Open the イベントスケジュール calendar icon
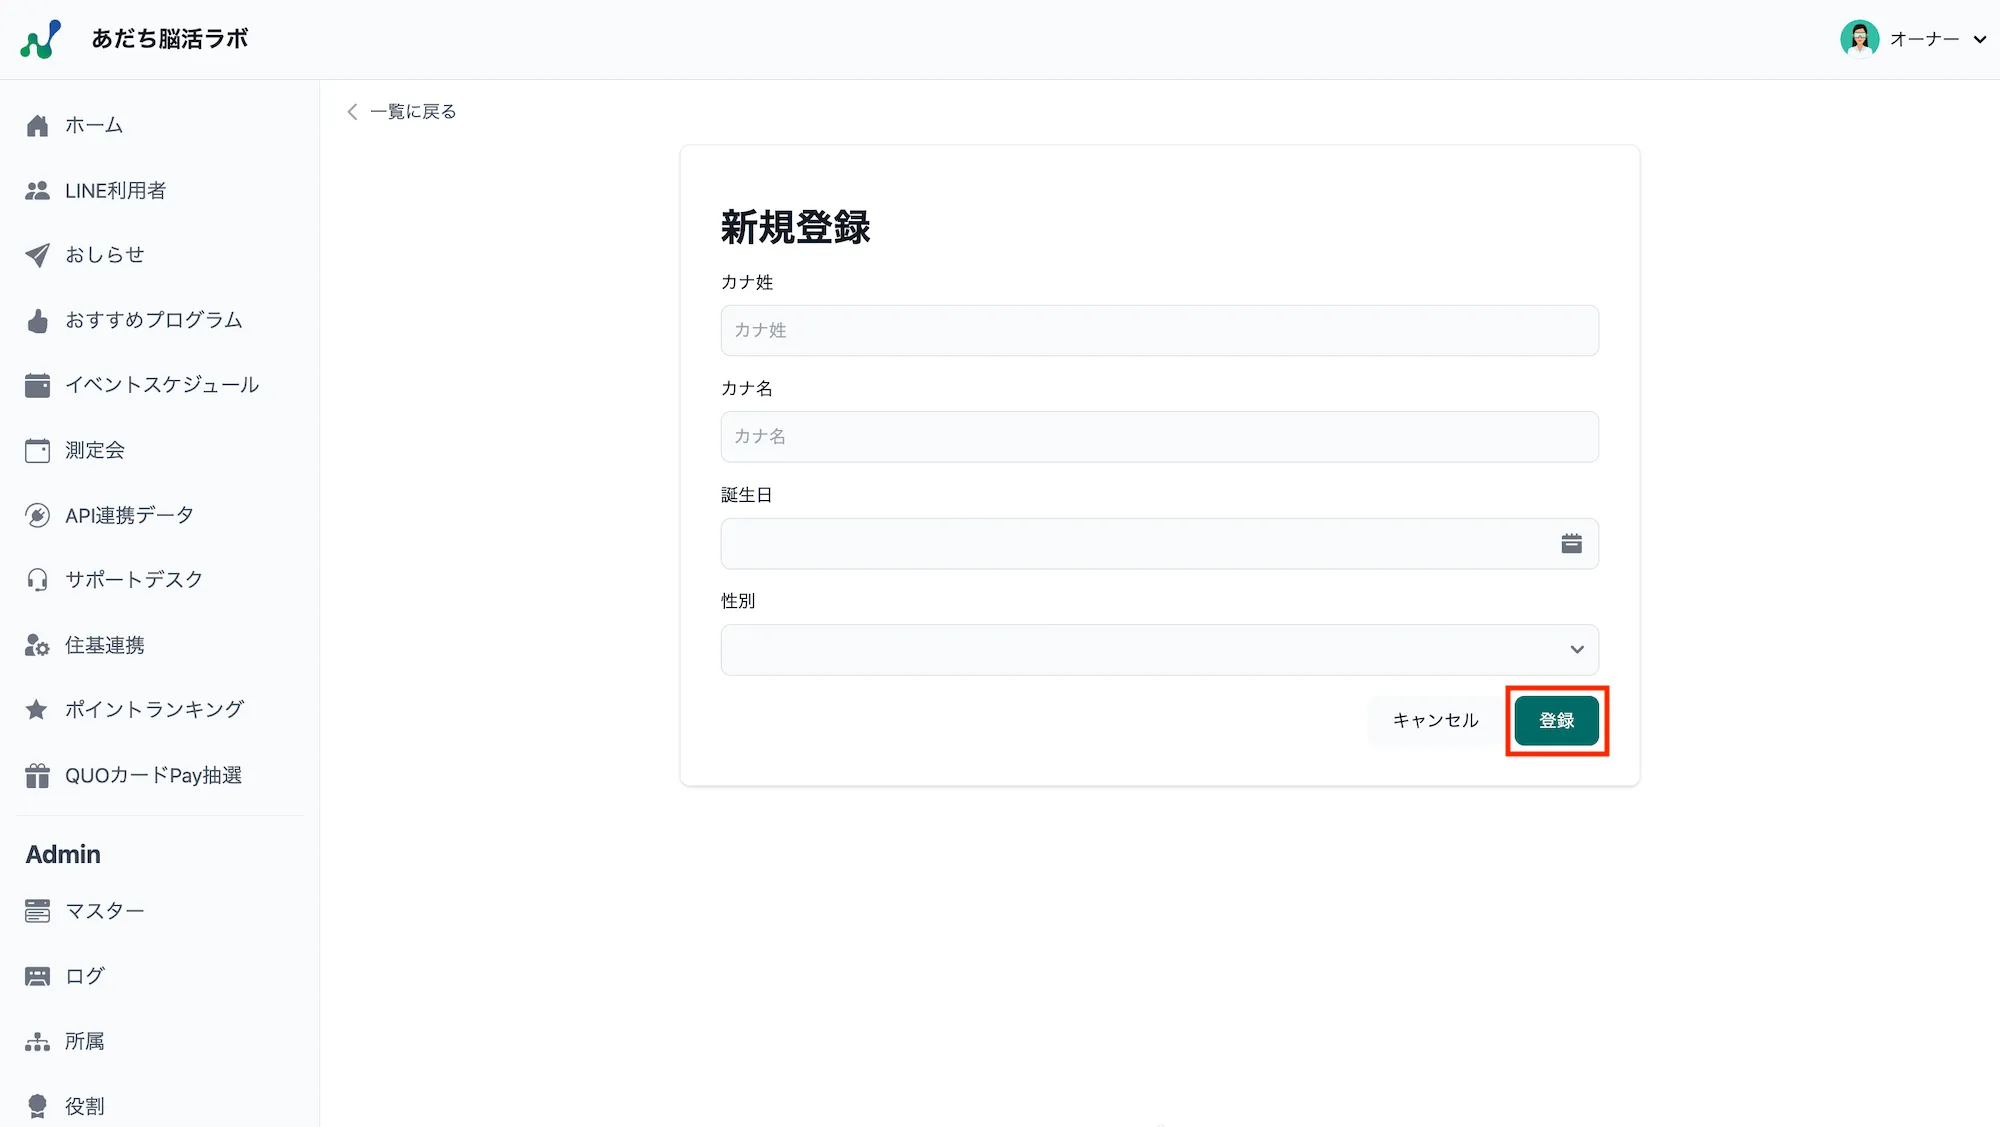 [x=37, y=384]
